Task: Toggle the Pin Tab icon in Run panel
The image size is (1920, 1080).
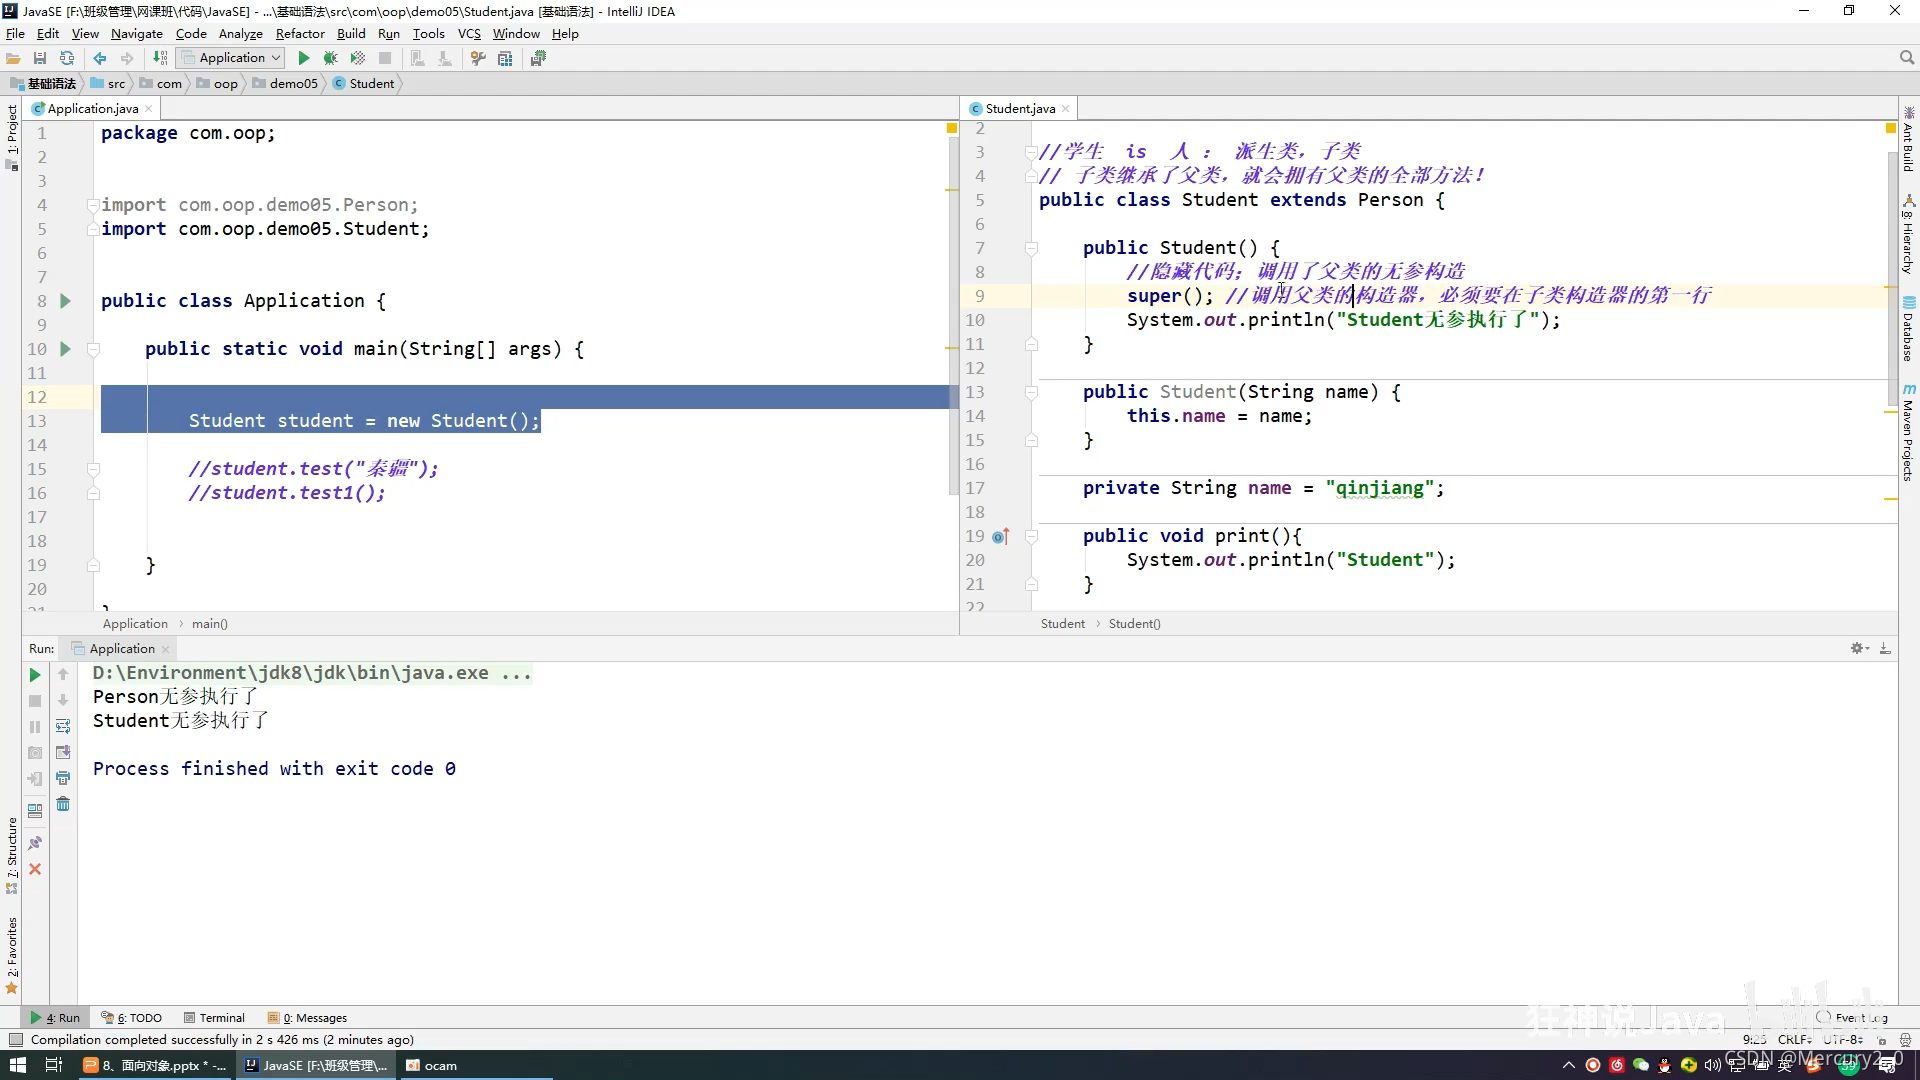Action: coord(35,843)
